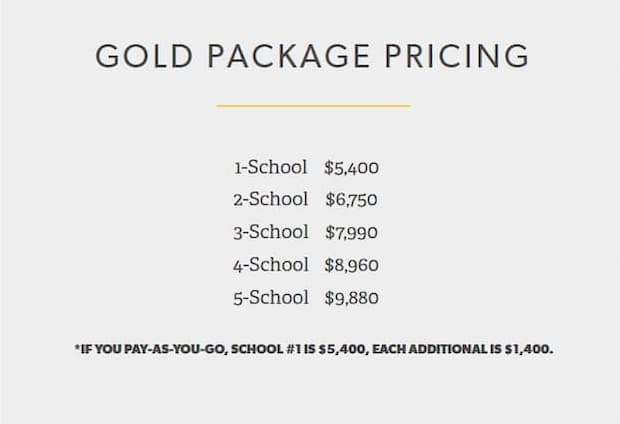Select the $6,750 price
This screenshot has height=424, width=620.
352,200
